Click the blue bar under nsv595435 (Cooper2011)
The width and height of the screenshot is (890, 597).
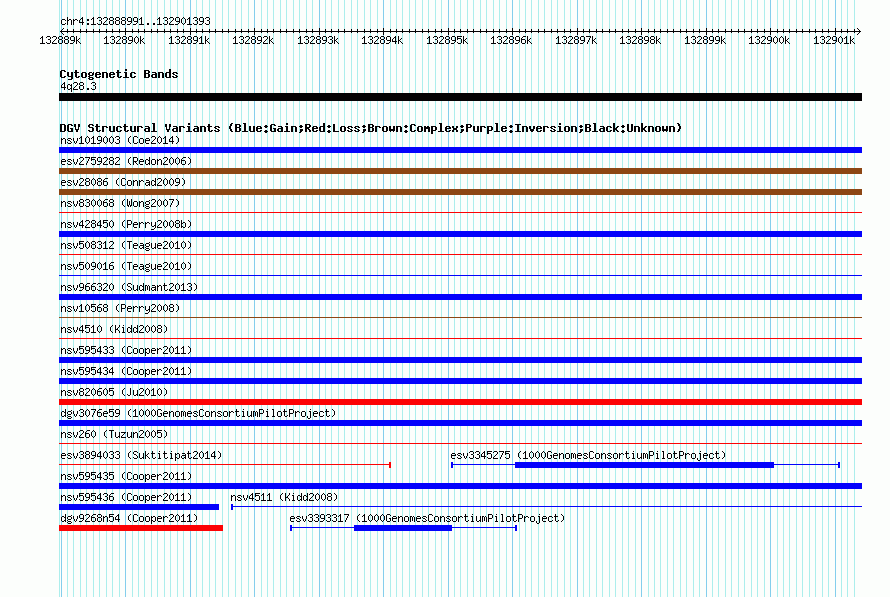pos(460,486)
